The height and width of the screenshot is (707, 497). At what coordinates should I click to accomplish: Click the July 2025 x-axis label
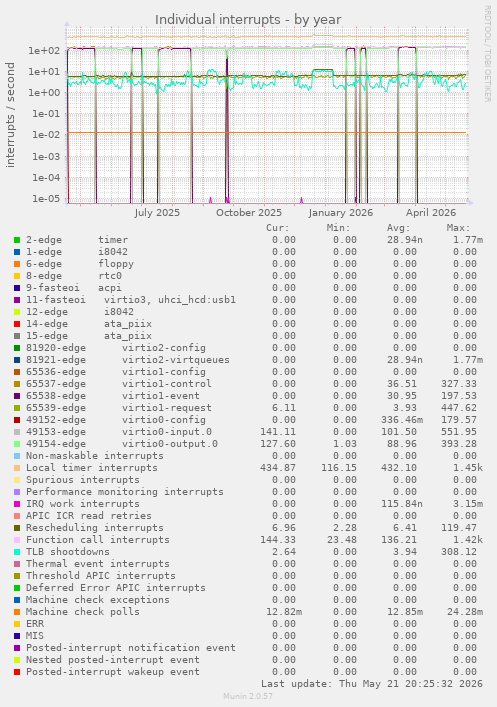pos(157,213)
